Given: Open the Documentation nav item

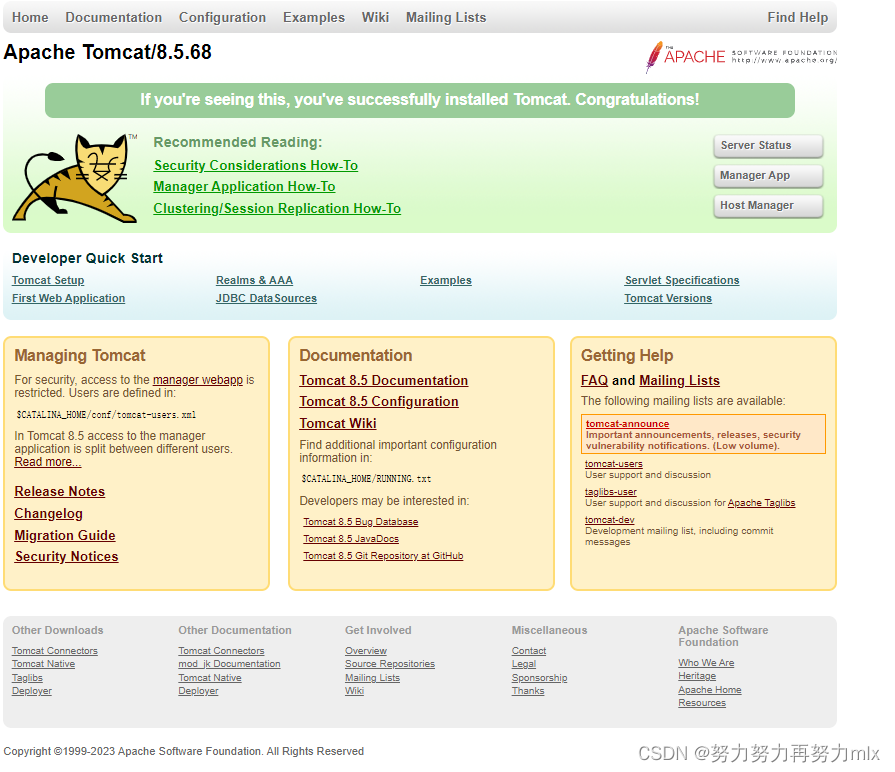Looking at the screenshot, I should click(114, 18).
